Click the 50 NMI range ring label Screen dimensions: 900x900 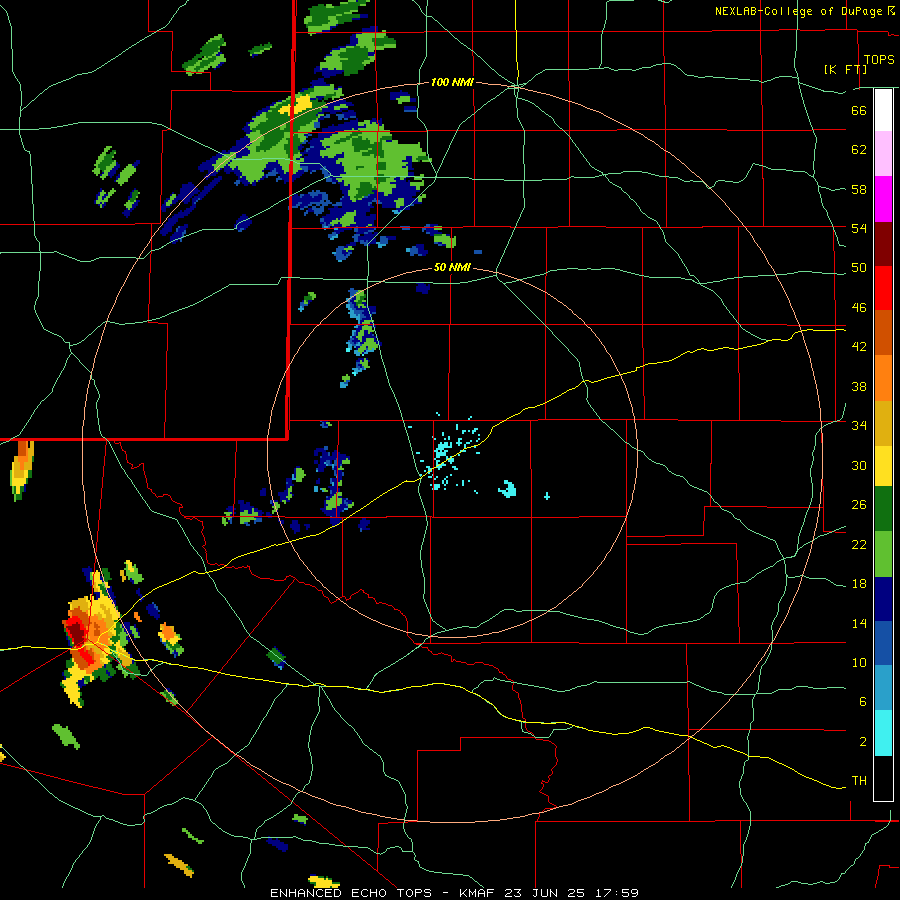pyautogui.click(x=452, y=267)
